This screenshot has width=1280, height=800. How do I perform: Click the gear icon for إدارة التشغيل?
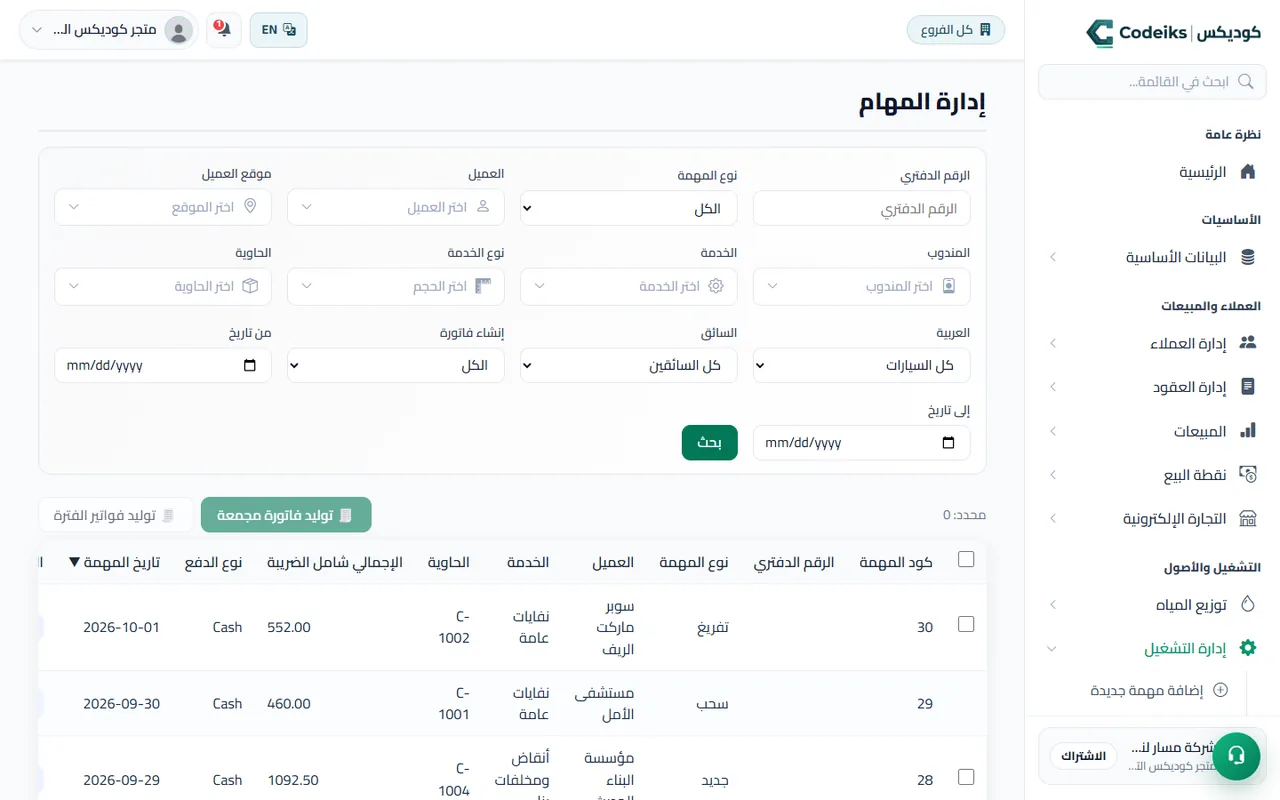(1247, 648)
